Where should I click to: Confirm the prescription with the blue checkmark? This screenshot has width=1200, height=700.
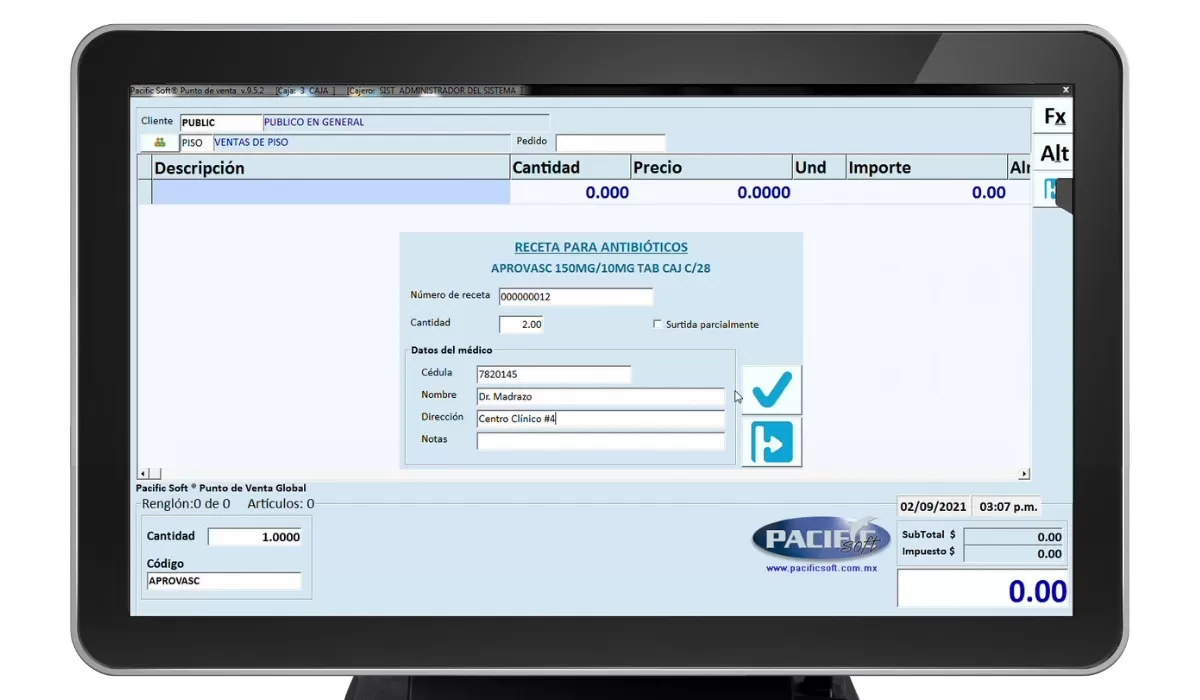click(x=771, y=391)
